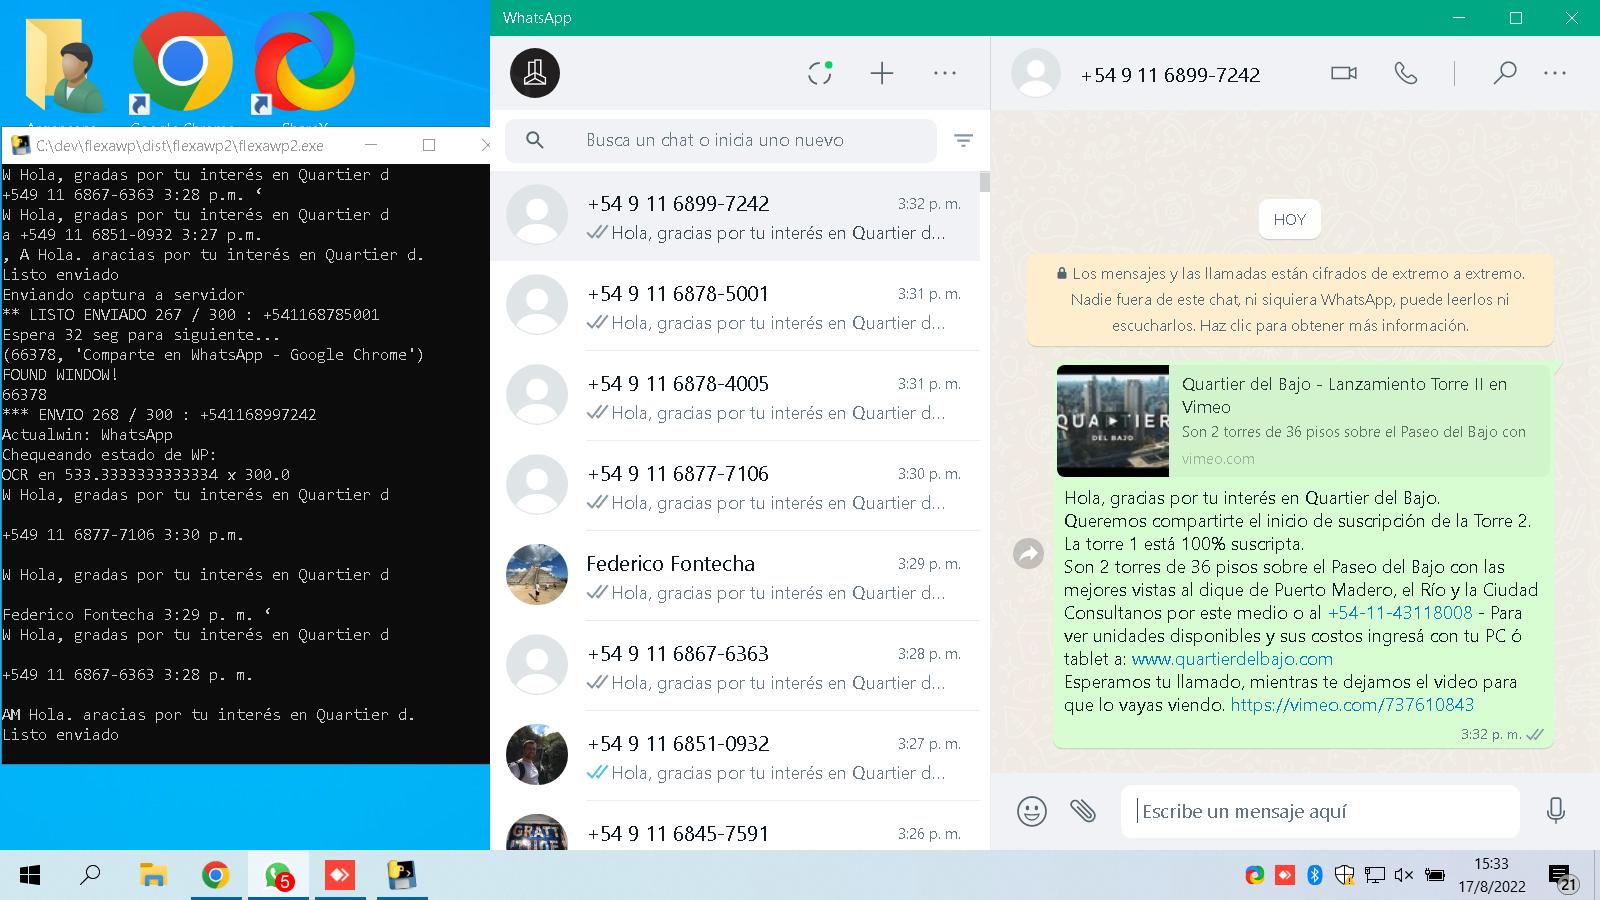This screenshot has width=1600, height=900.
Task: Open chat +54 9 11 6899-7242
Action: tap(735, 216)
